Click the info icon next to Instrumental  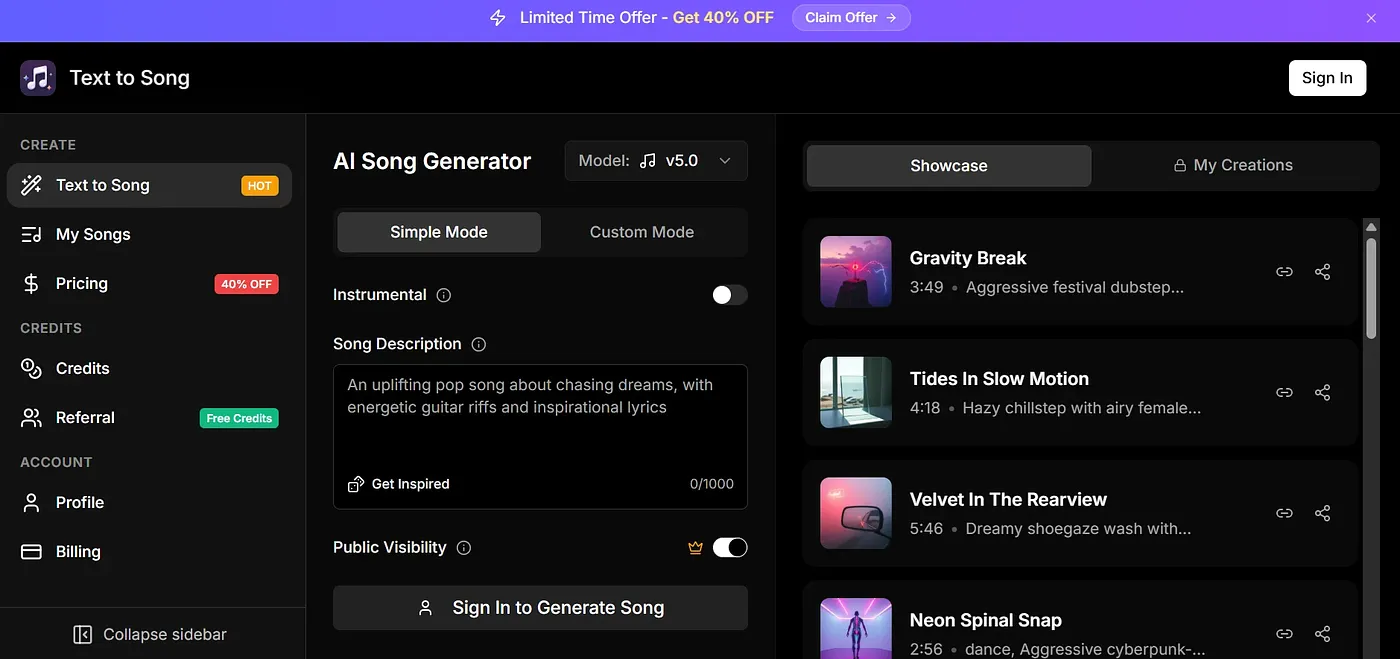coord(444,295)
